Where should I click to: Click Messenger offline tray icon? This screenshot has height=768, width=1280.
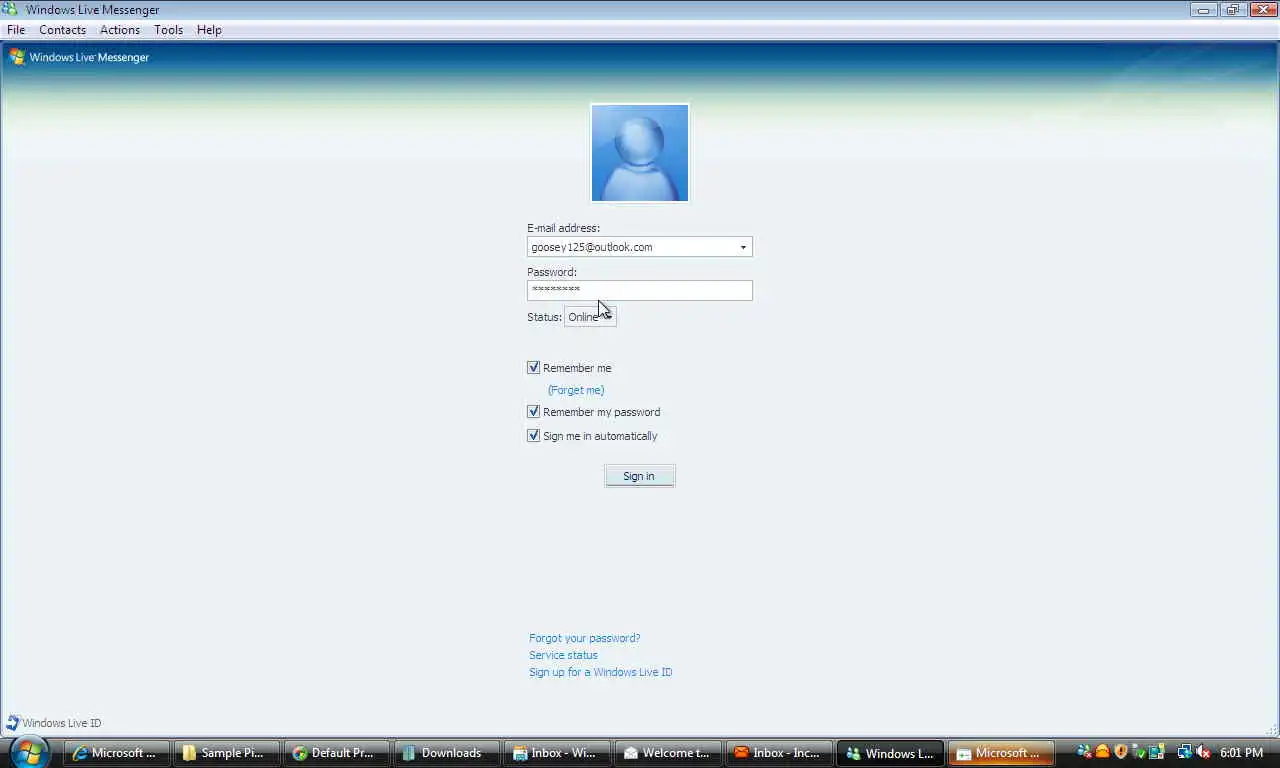[x=1085, y=752]
